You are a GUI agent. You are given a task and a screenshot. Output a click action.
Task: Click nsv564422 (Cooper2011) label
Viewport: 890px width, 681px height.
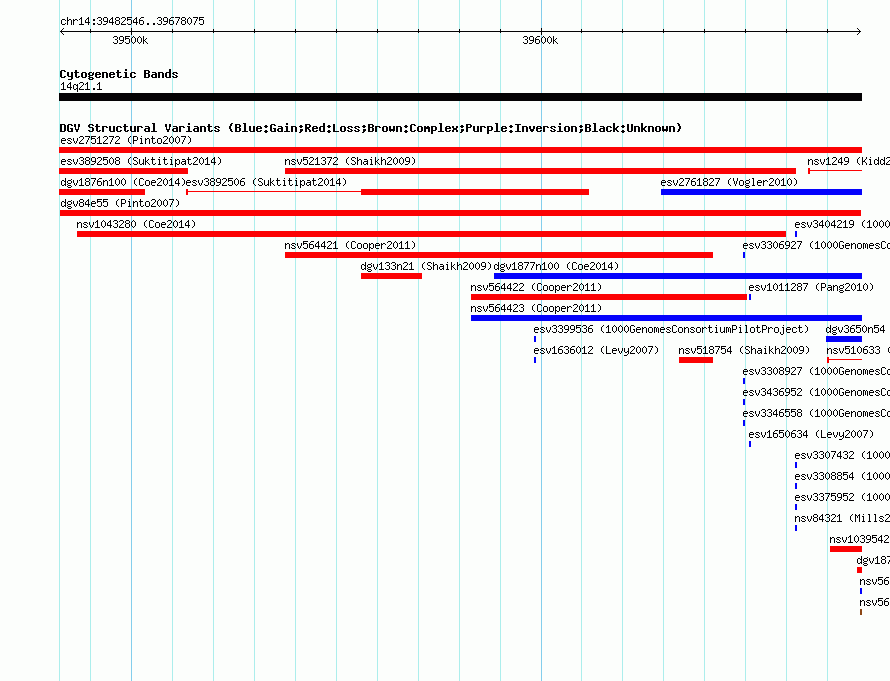point(536,287)
